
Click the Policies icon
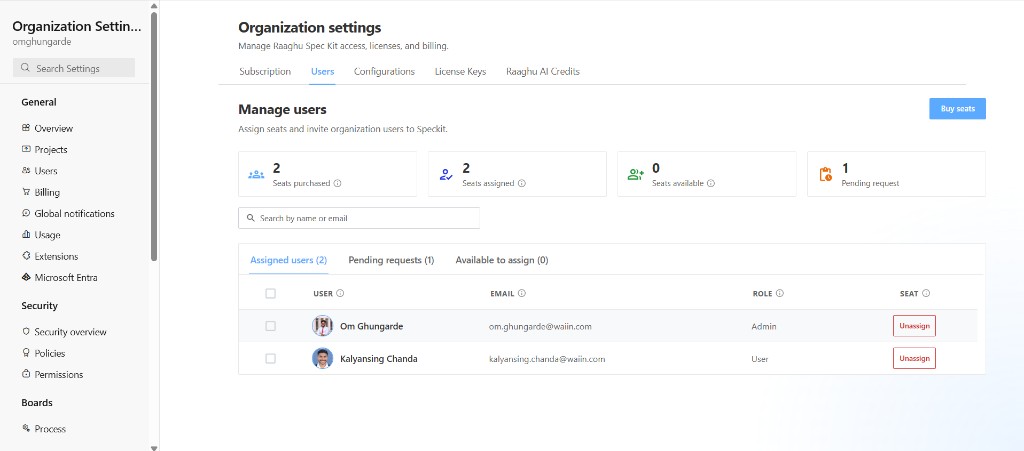(26, 353)
